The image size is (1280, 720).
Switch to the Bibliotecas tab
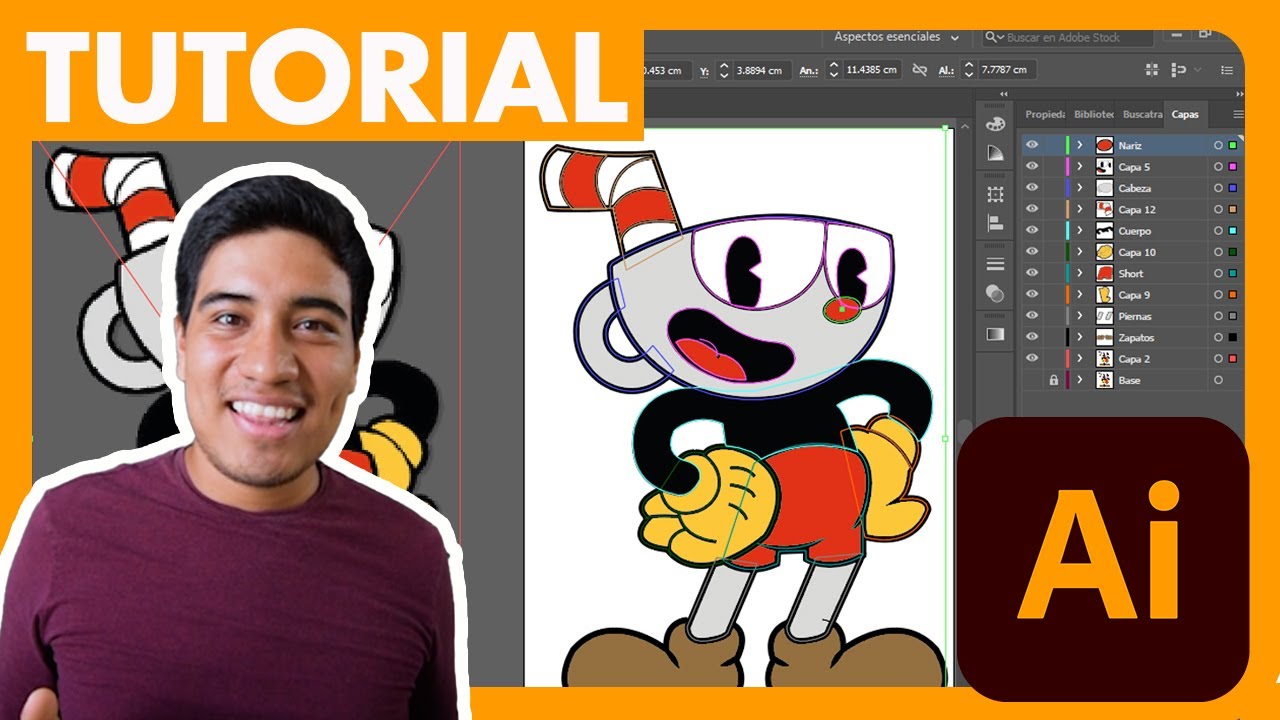1093,115
